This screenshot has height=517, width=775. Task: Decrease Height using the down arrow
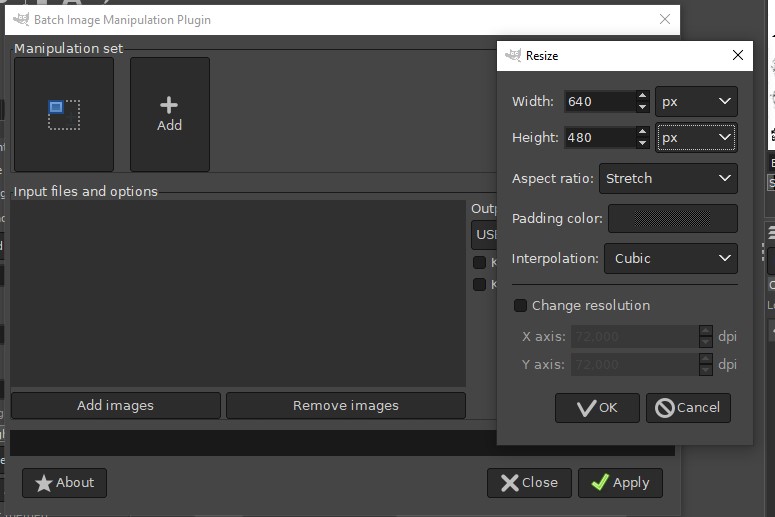[x=642, y=143]
